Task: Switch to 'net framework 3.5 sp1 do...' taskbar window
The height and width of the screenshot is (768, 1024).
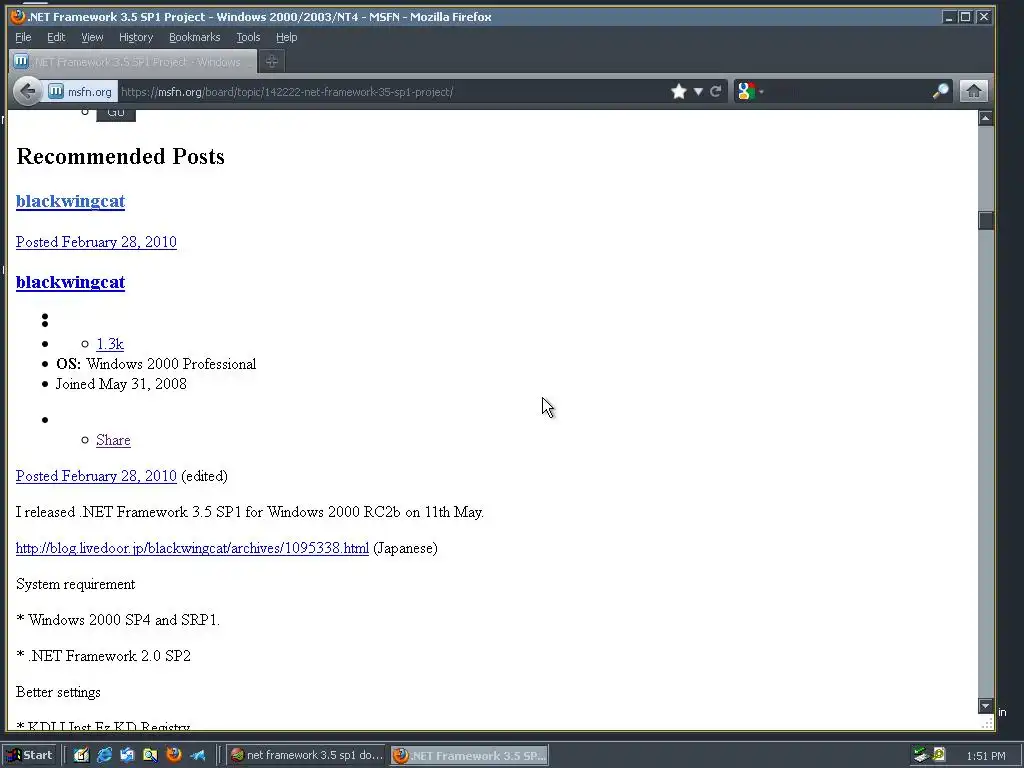Action: tap(307, 755)
